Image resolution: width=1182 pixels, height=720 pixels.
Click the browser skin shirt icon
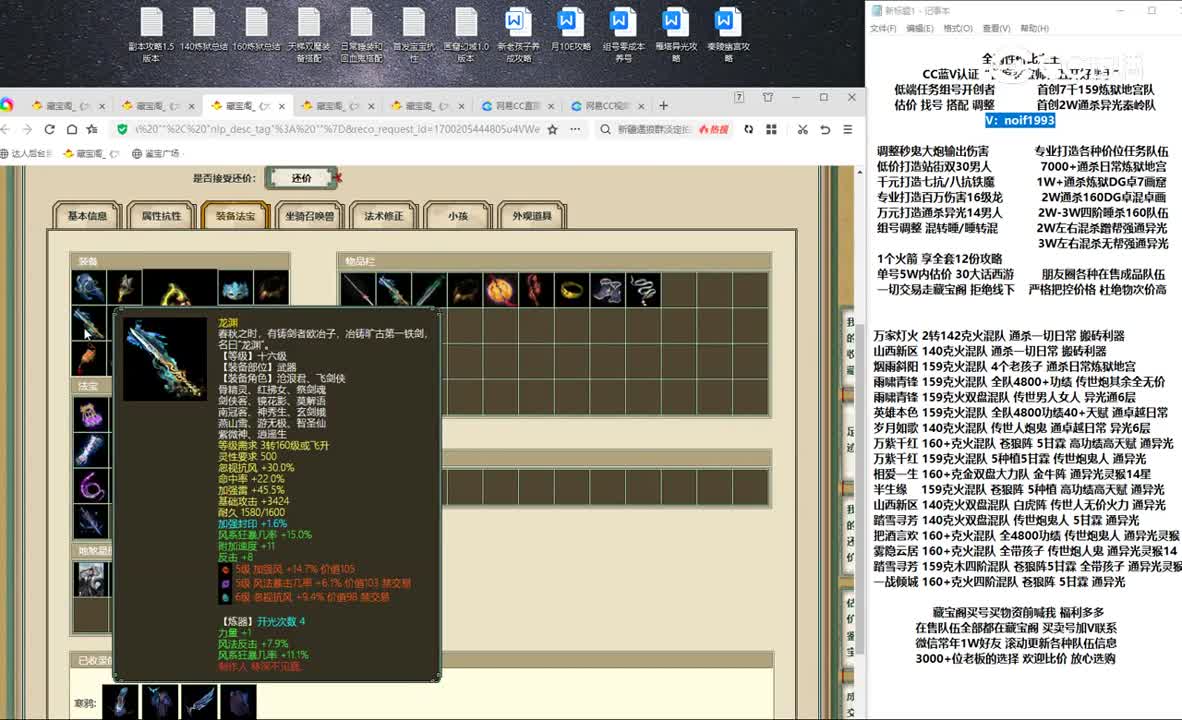coord(767,97)
